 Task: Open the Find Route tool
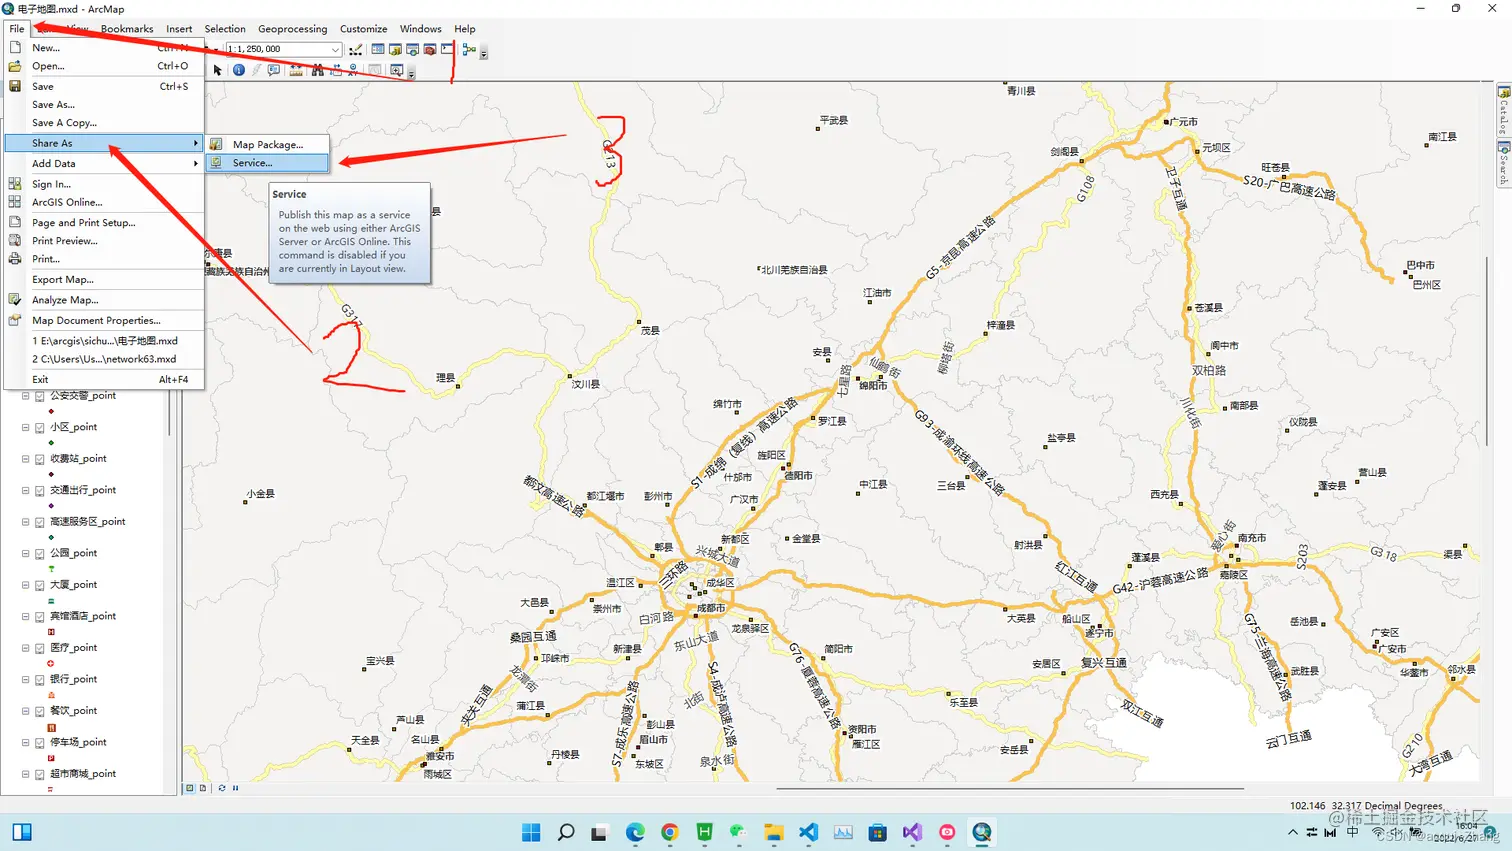[x=336, y=70]
